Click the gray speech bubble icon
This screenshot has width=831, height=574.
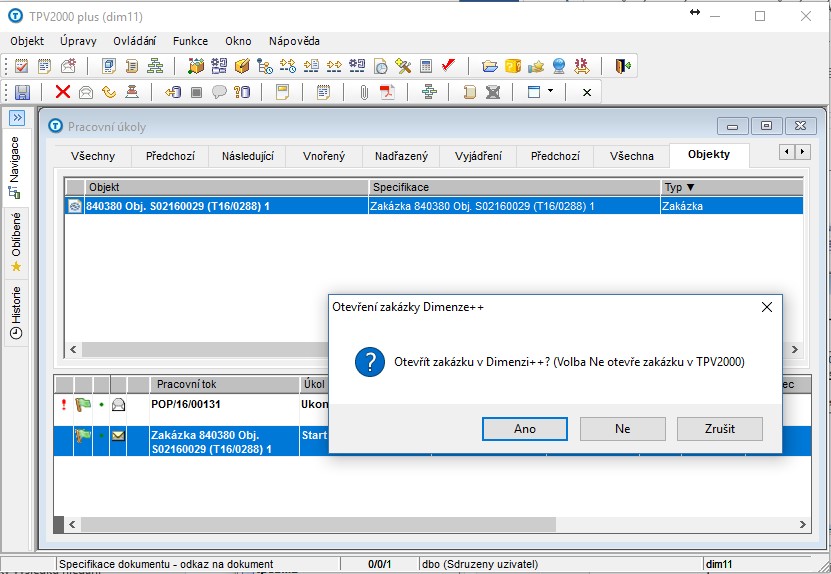pos(219,92)
